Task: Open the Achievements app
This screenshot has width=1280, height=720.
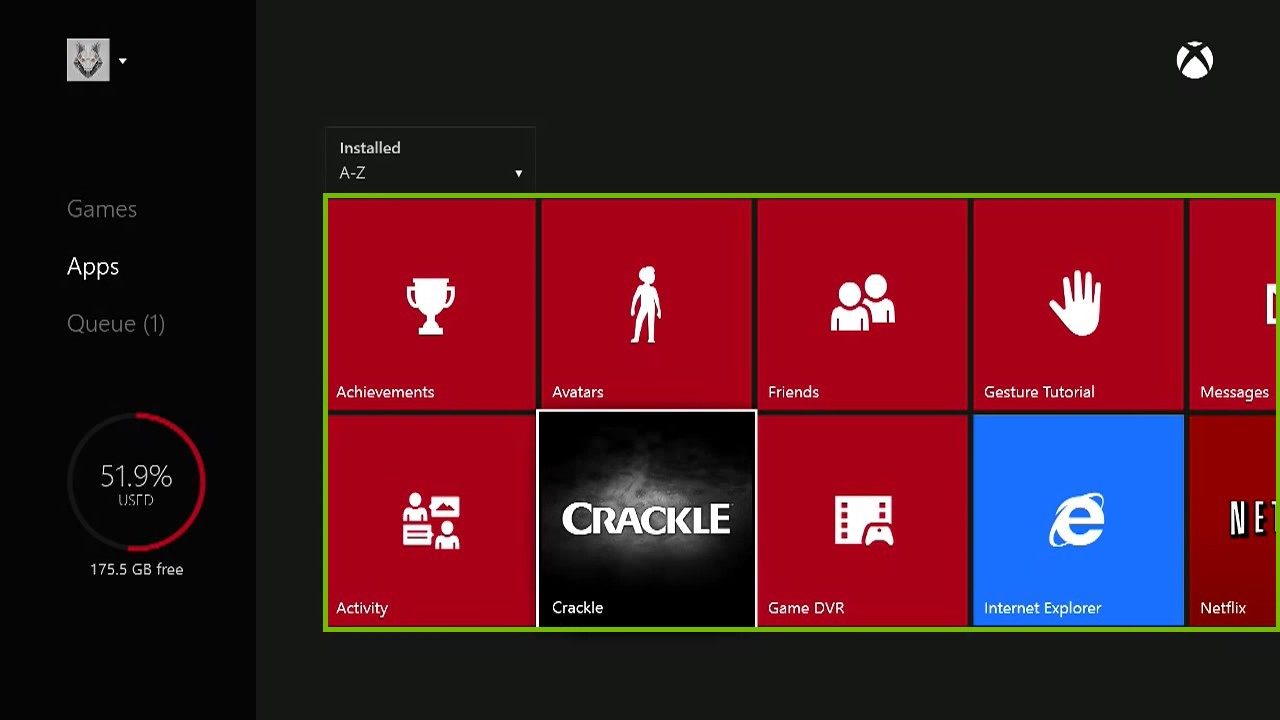Action: pos(431,305)
